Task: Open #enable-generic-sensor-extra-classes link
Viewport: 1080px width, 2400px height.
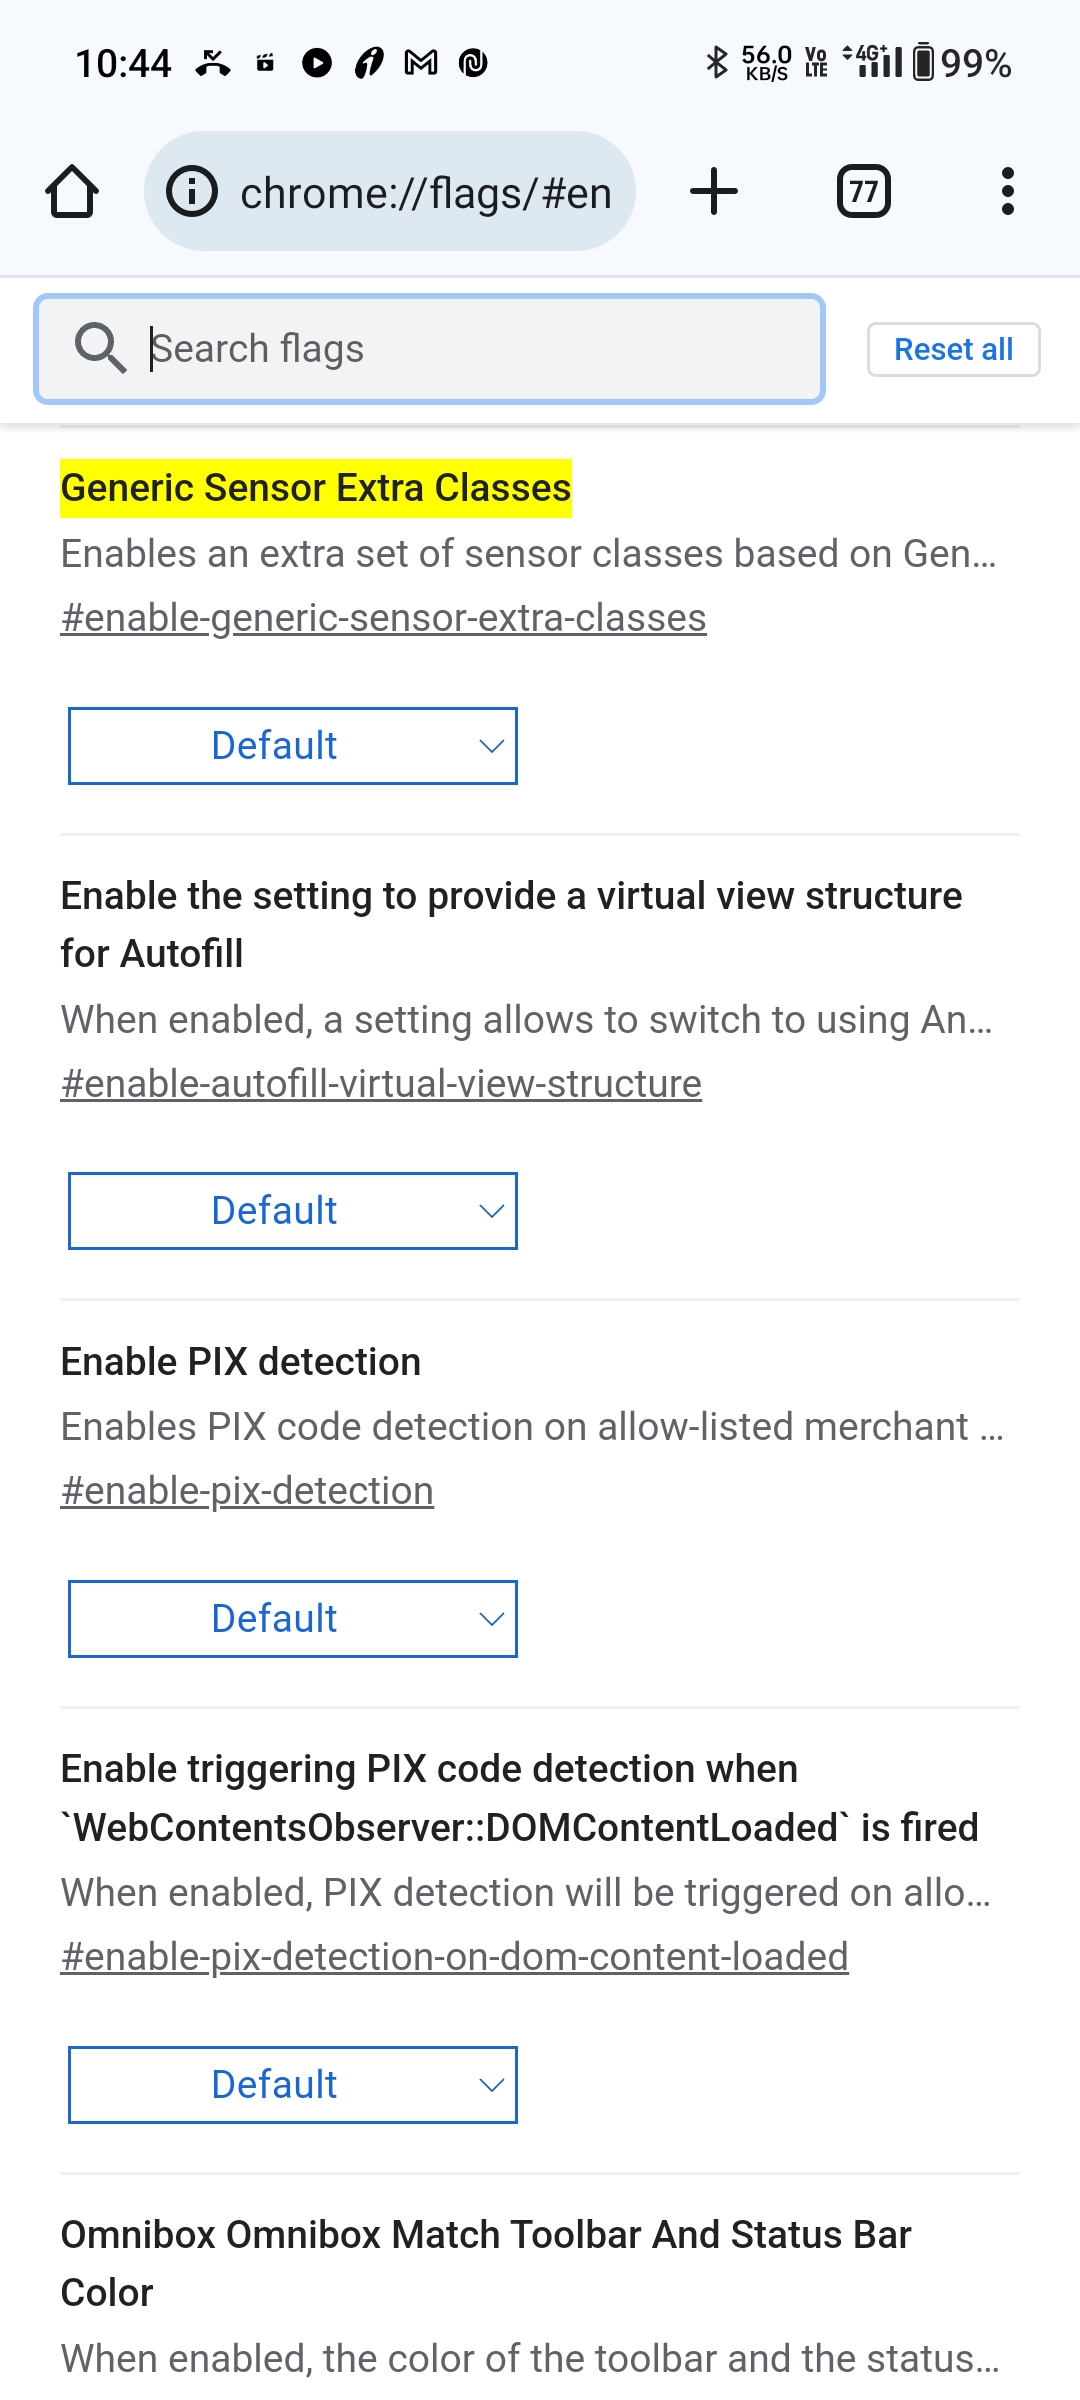Action: point(384,618)
